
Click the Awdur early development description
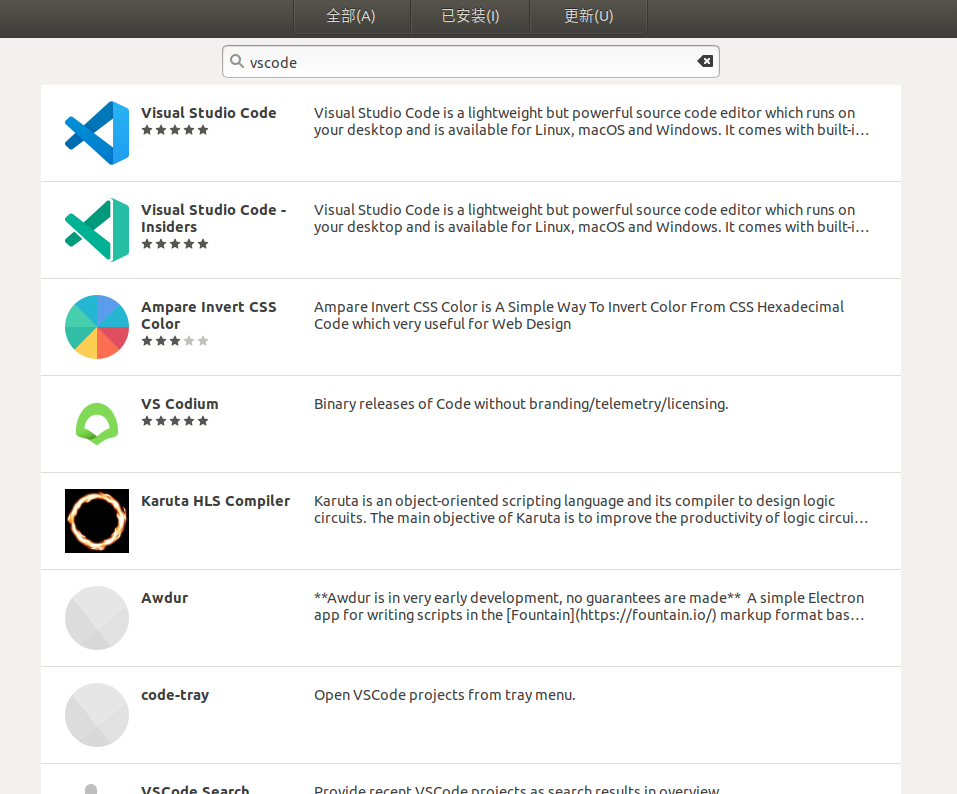(589, 607)
